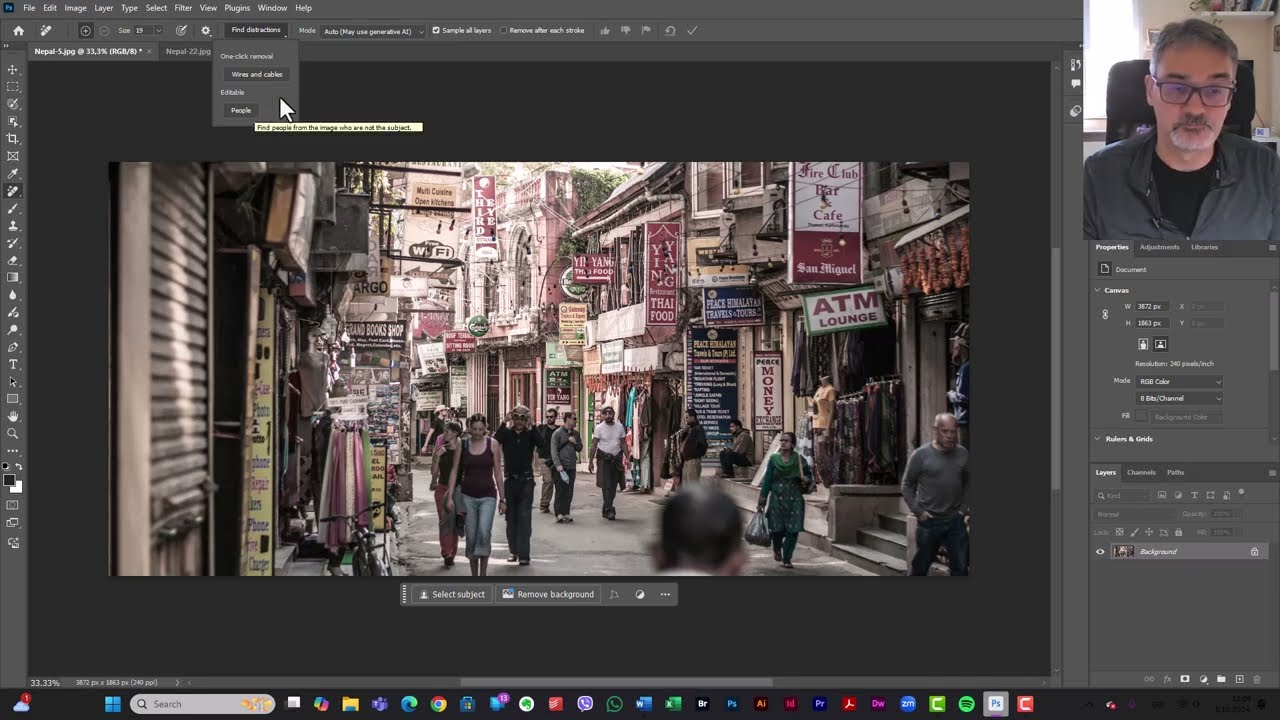1280x720 pixels.
Task: Open the Filter menu
Action: [183, 8]
